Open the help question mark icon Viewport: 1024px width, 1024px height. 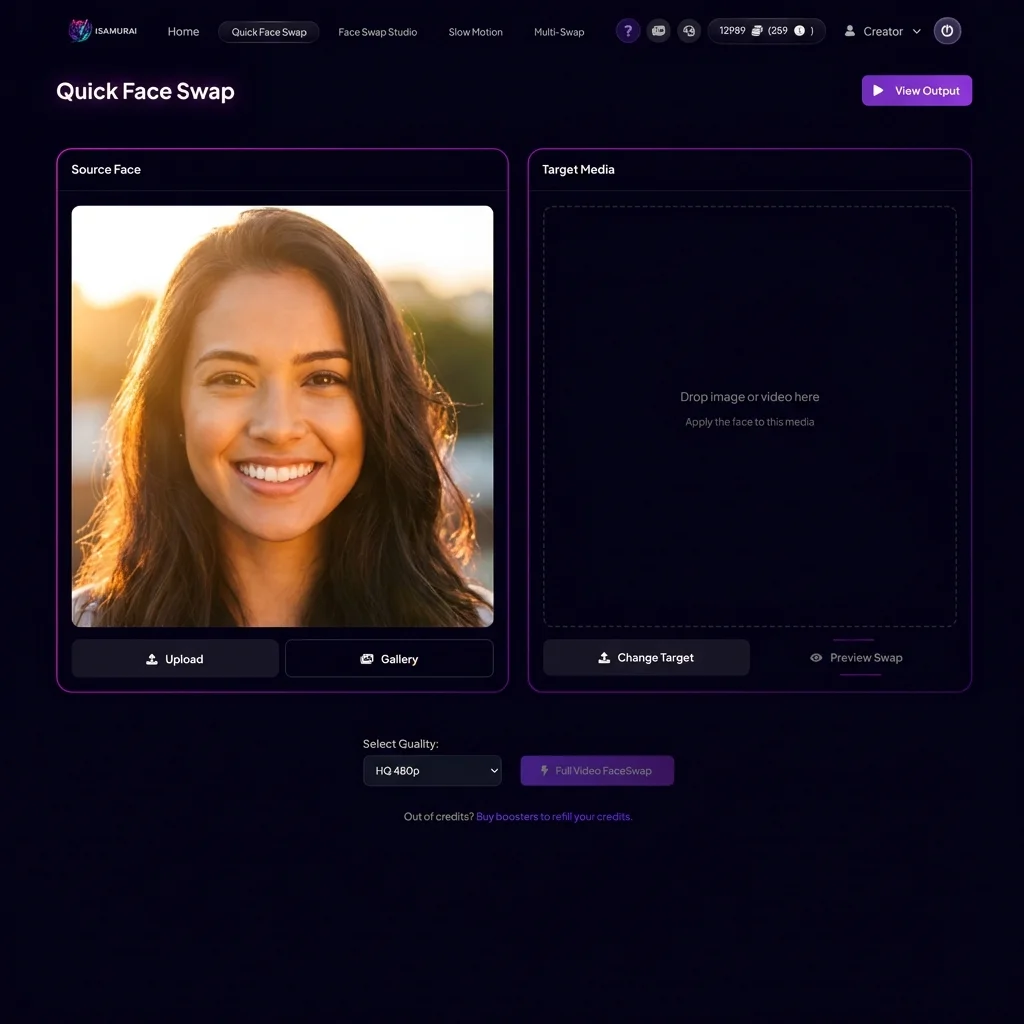click(627, 31)
